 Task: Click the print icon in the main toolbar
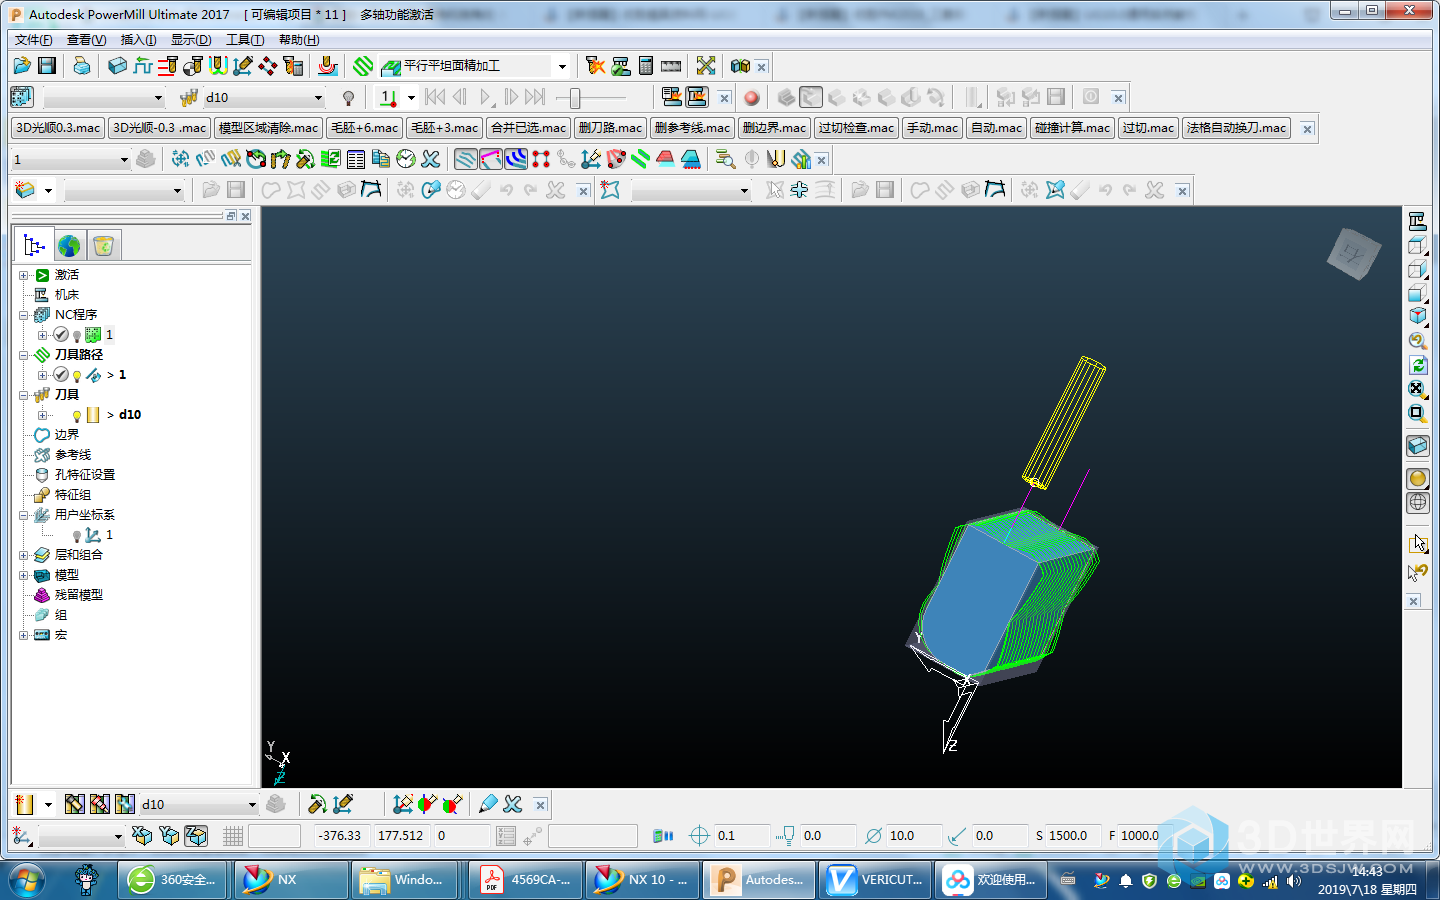click(x=82, y=66)
